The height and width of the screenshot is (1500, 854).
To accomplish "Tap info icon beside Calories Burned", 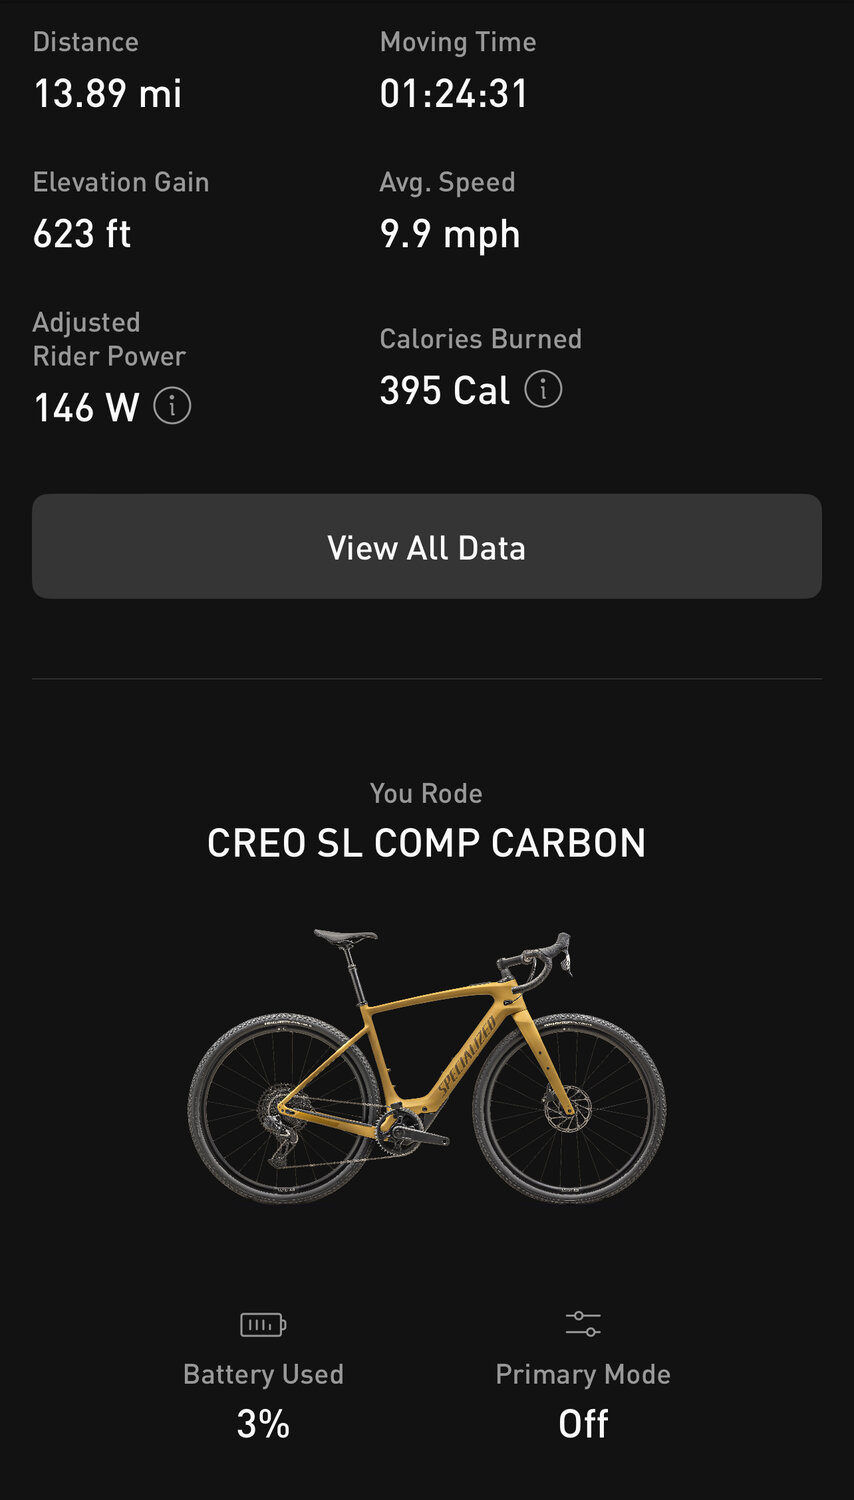I will 543,389.
